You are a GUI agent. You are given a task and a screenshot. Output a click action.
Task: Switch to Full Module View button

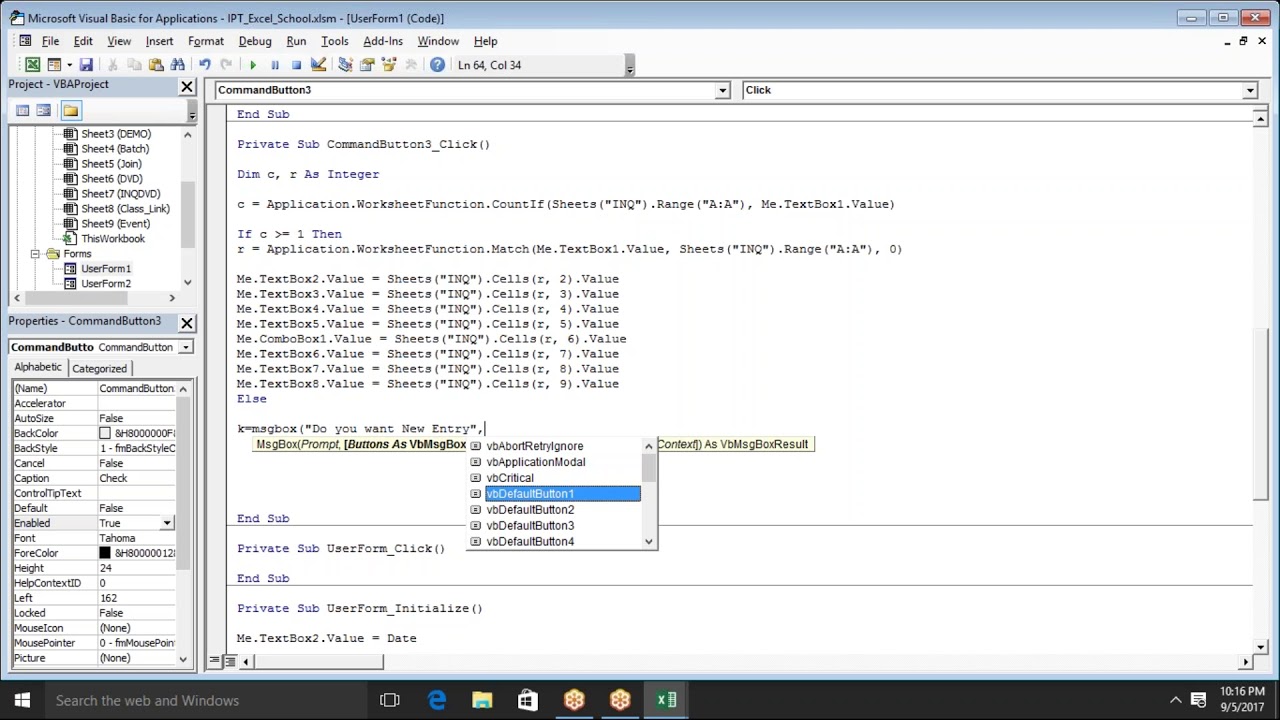pos(230,661)
